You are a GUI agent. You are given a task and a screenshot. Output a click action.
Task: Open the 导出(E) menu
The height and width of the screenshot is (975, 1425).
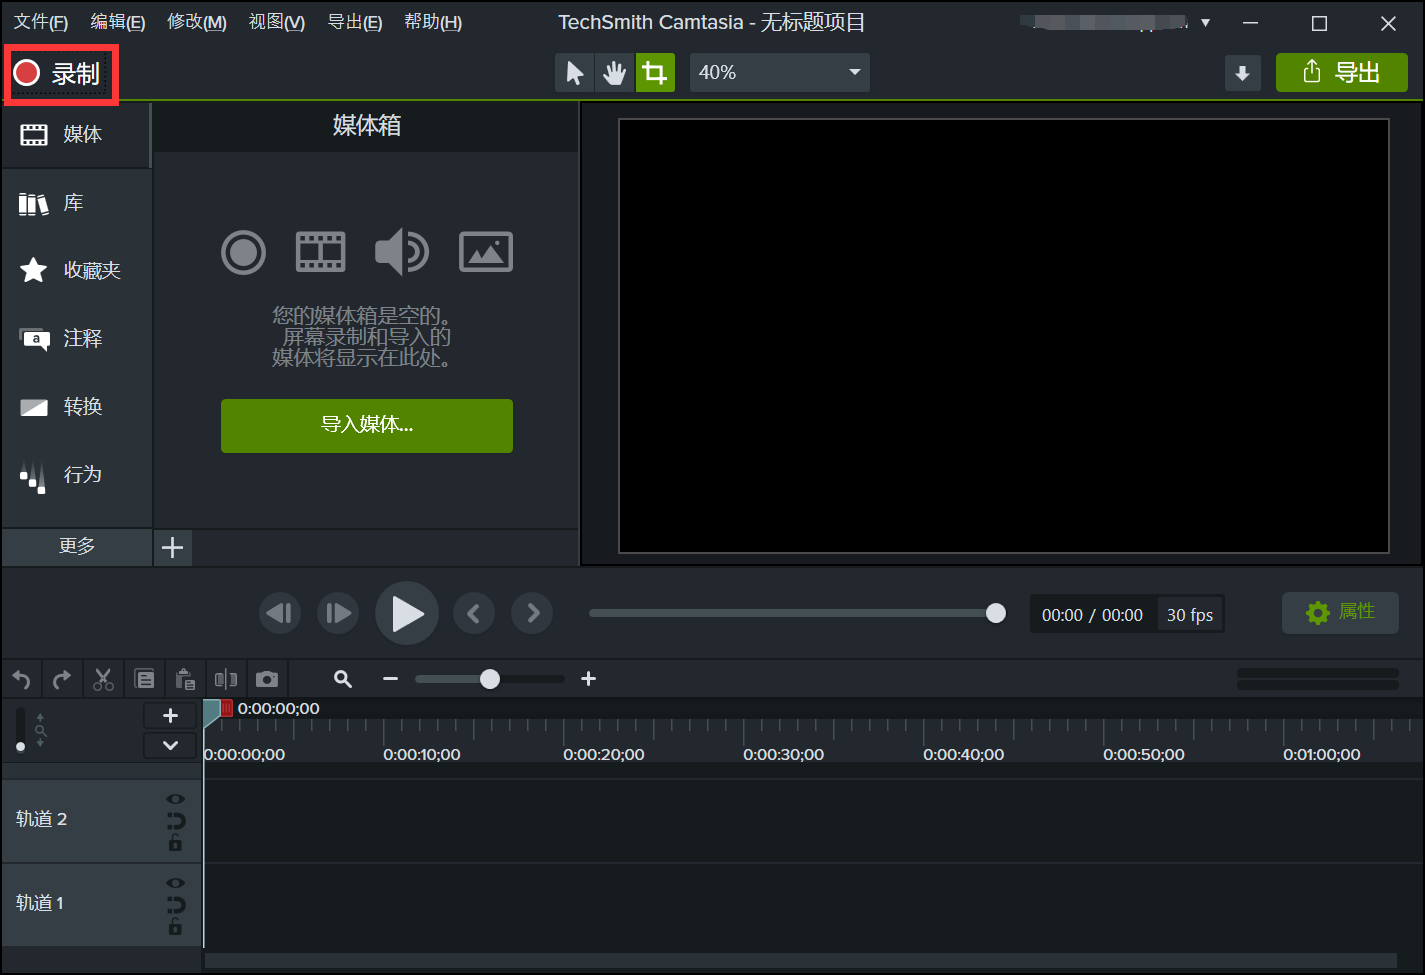tap(355, 22)
